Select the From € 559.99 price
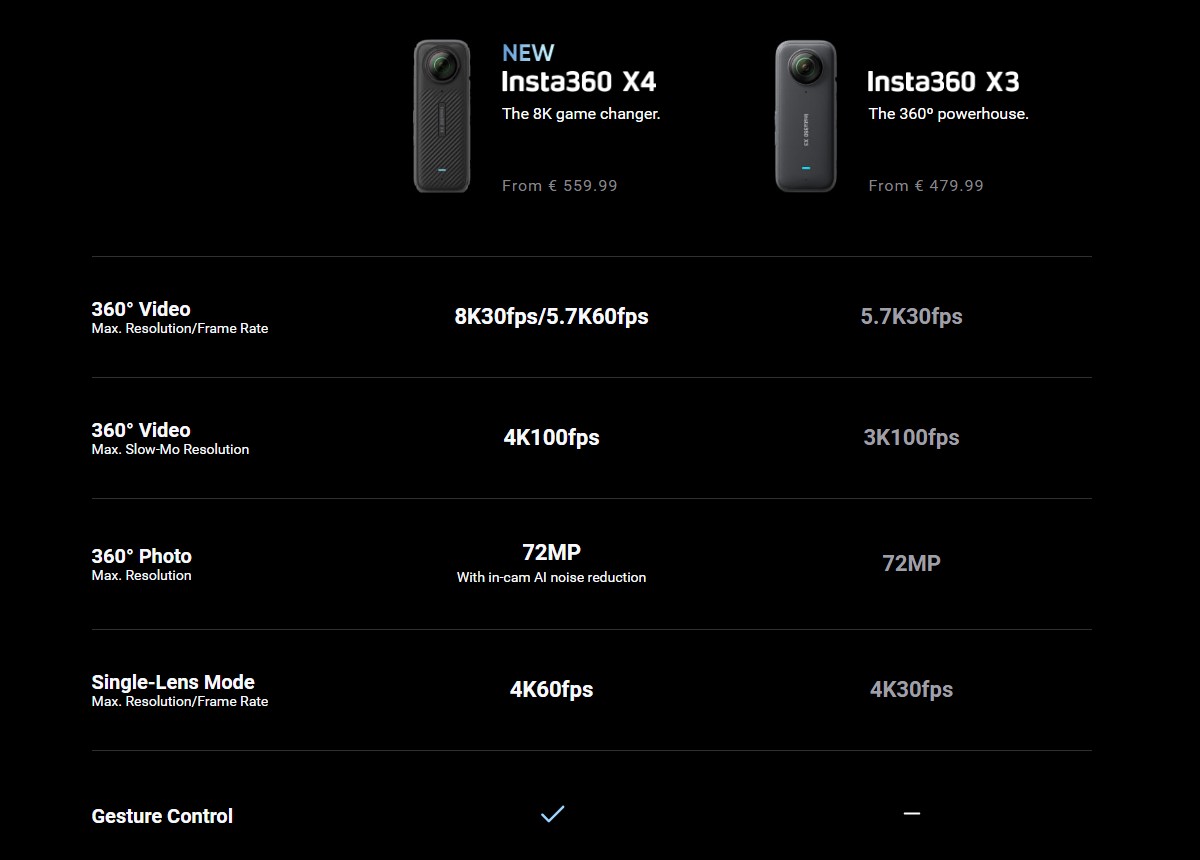The width and height of the screenshot is (1200, 860). (560, 185)
